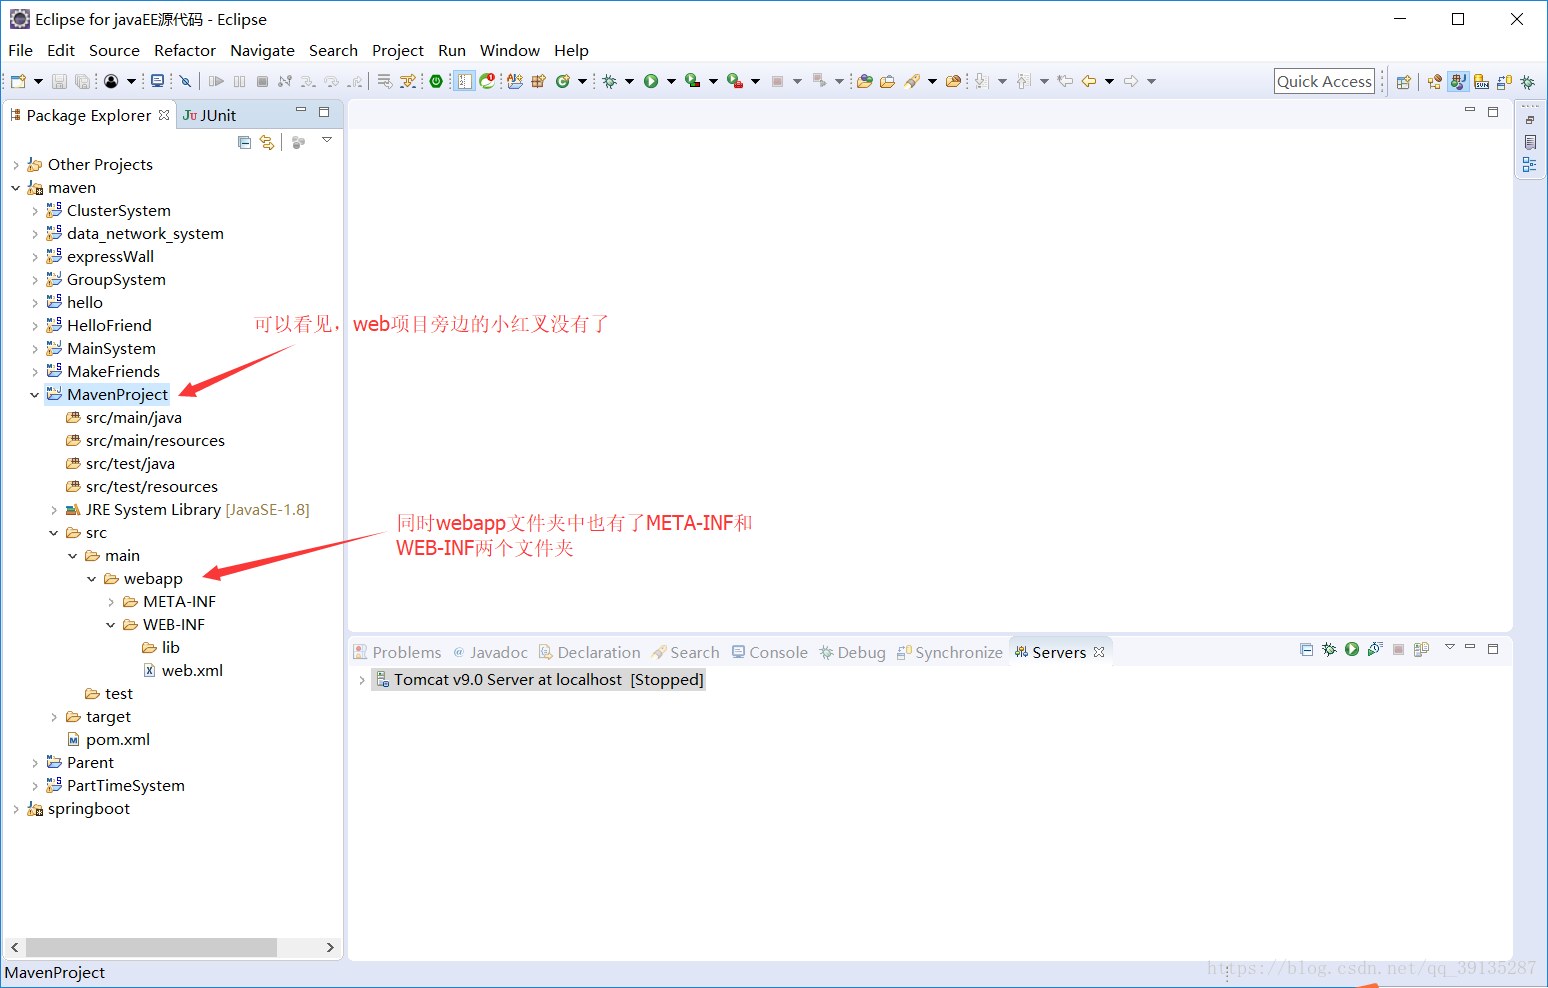Expand the META-INF folder

[111, 602]
